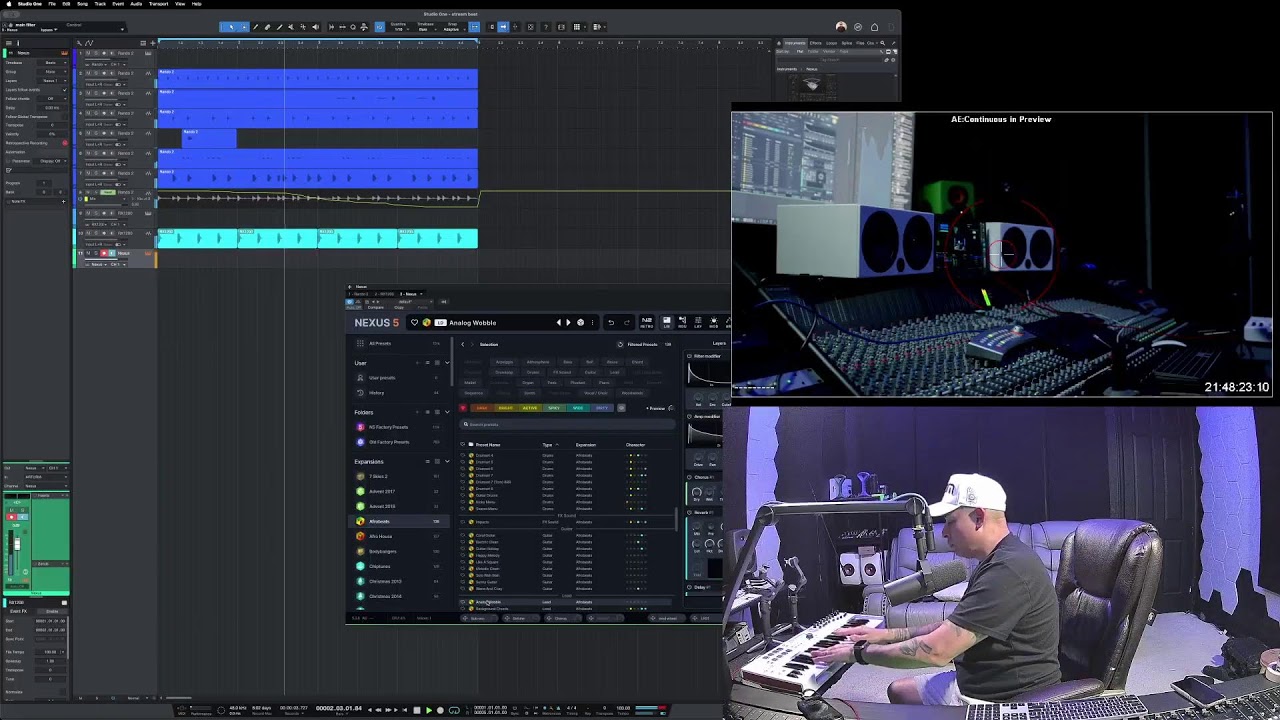Select All Presets in Nexus sidebar
The image size is (1280, 720).
click(x=380, y=344)
